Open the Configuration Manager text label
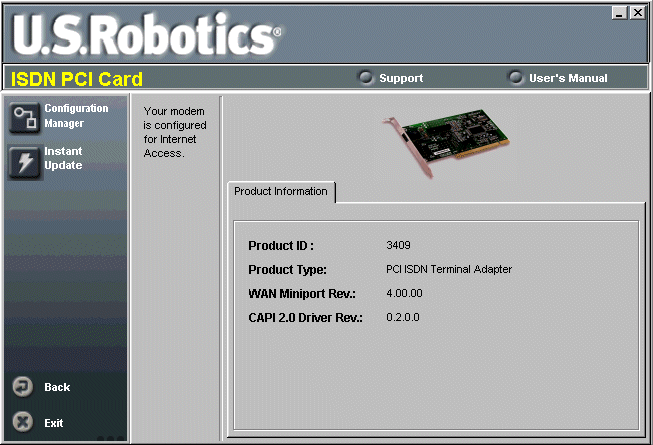This screenshot has height=445, width=653. pyautogui.click(x=76, y=116)
